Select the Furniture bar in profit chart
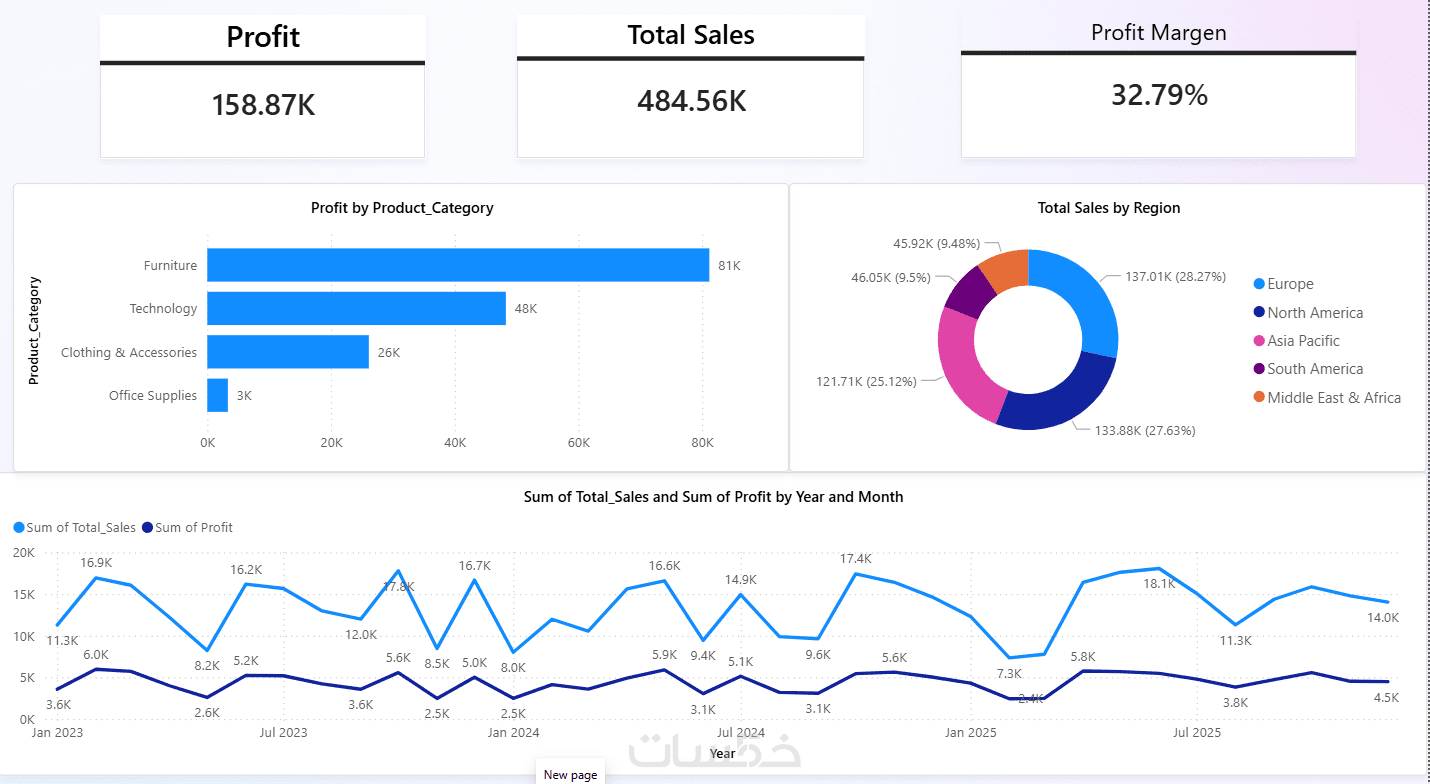The height and width of the screenshot is (784, 1430). pyautogui.click(x=458, y=265)
